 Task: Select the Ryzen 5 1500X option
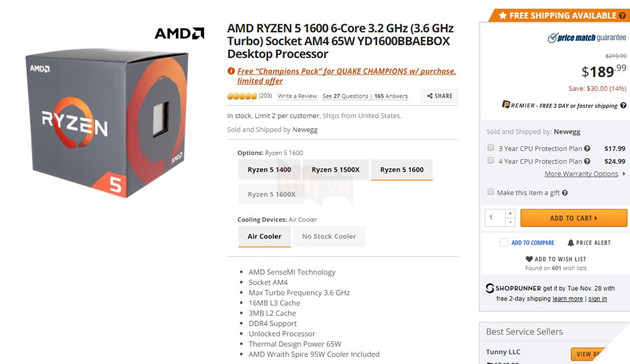coord(335,170)
